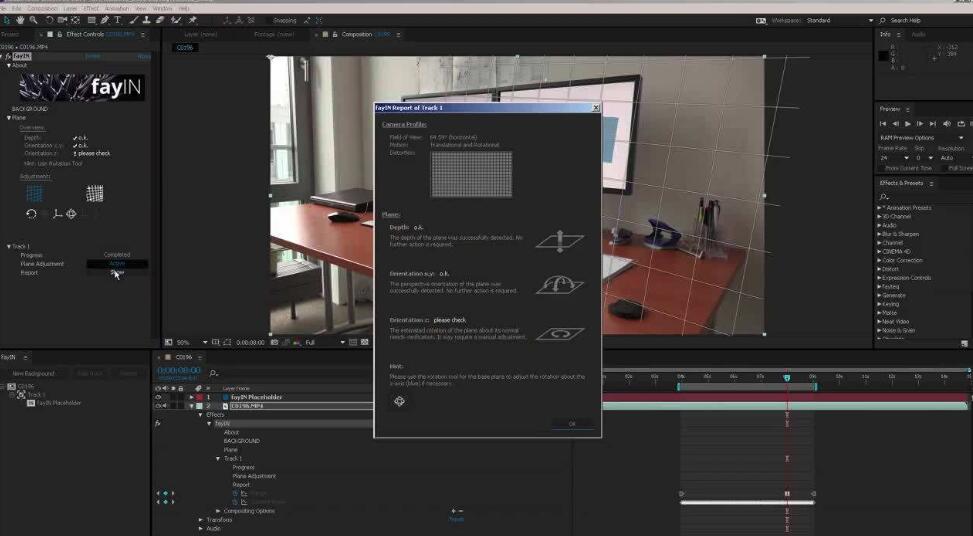Play the preview
This screenshot has width=973, height=536.
(907, 124)
